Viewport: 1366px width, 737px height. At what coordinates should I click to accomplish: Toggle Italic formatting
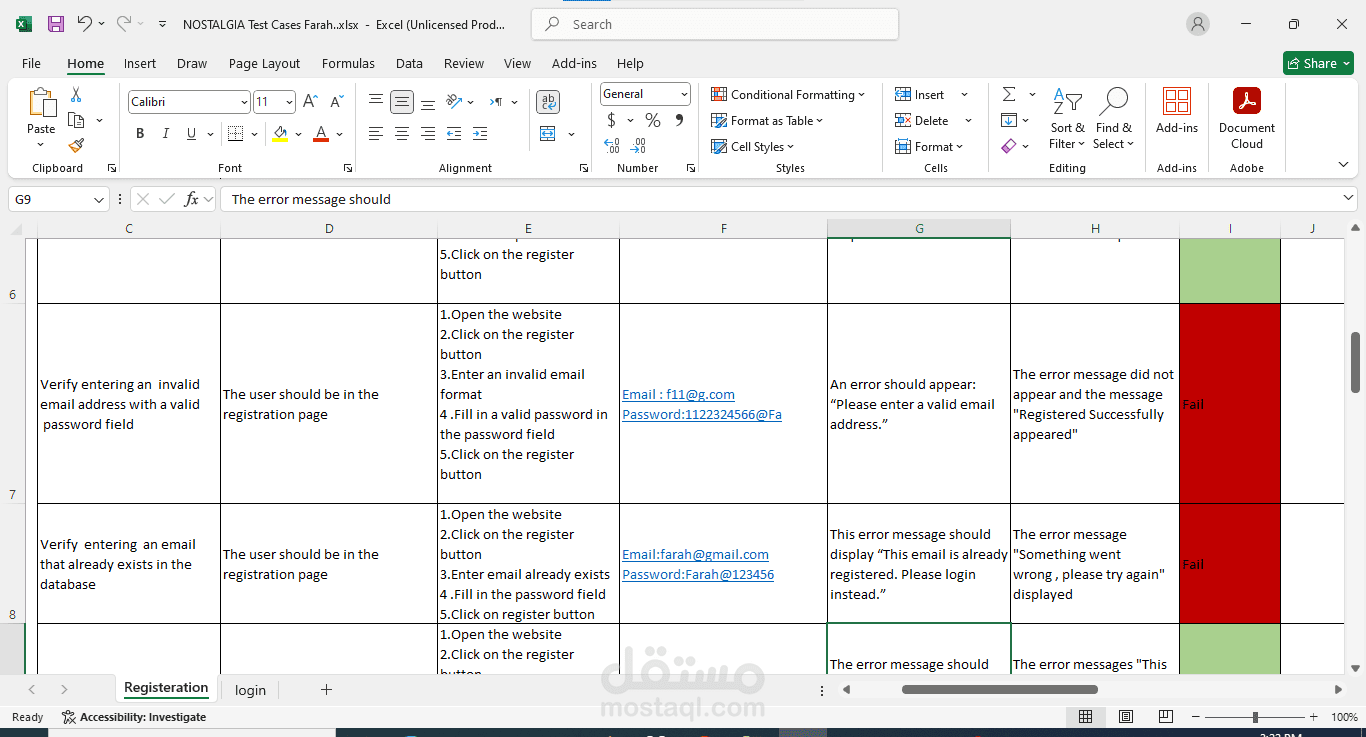[166, 134]
